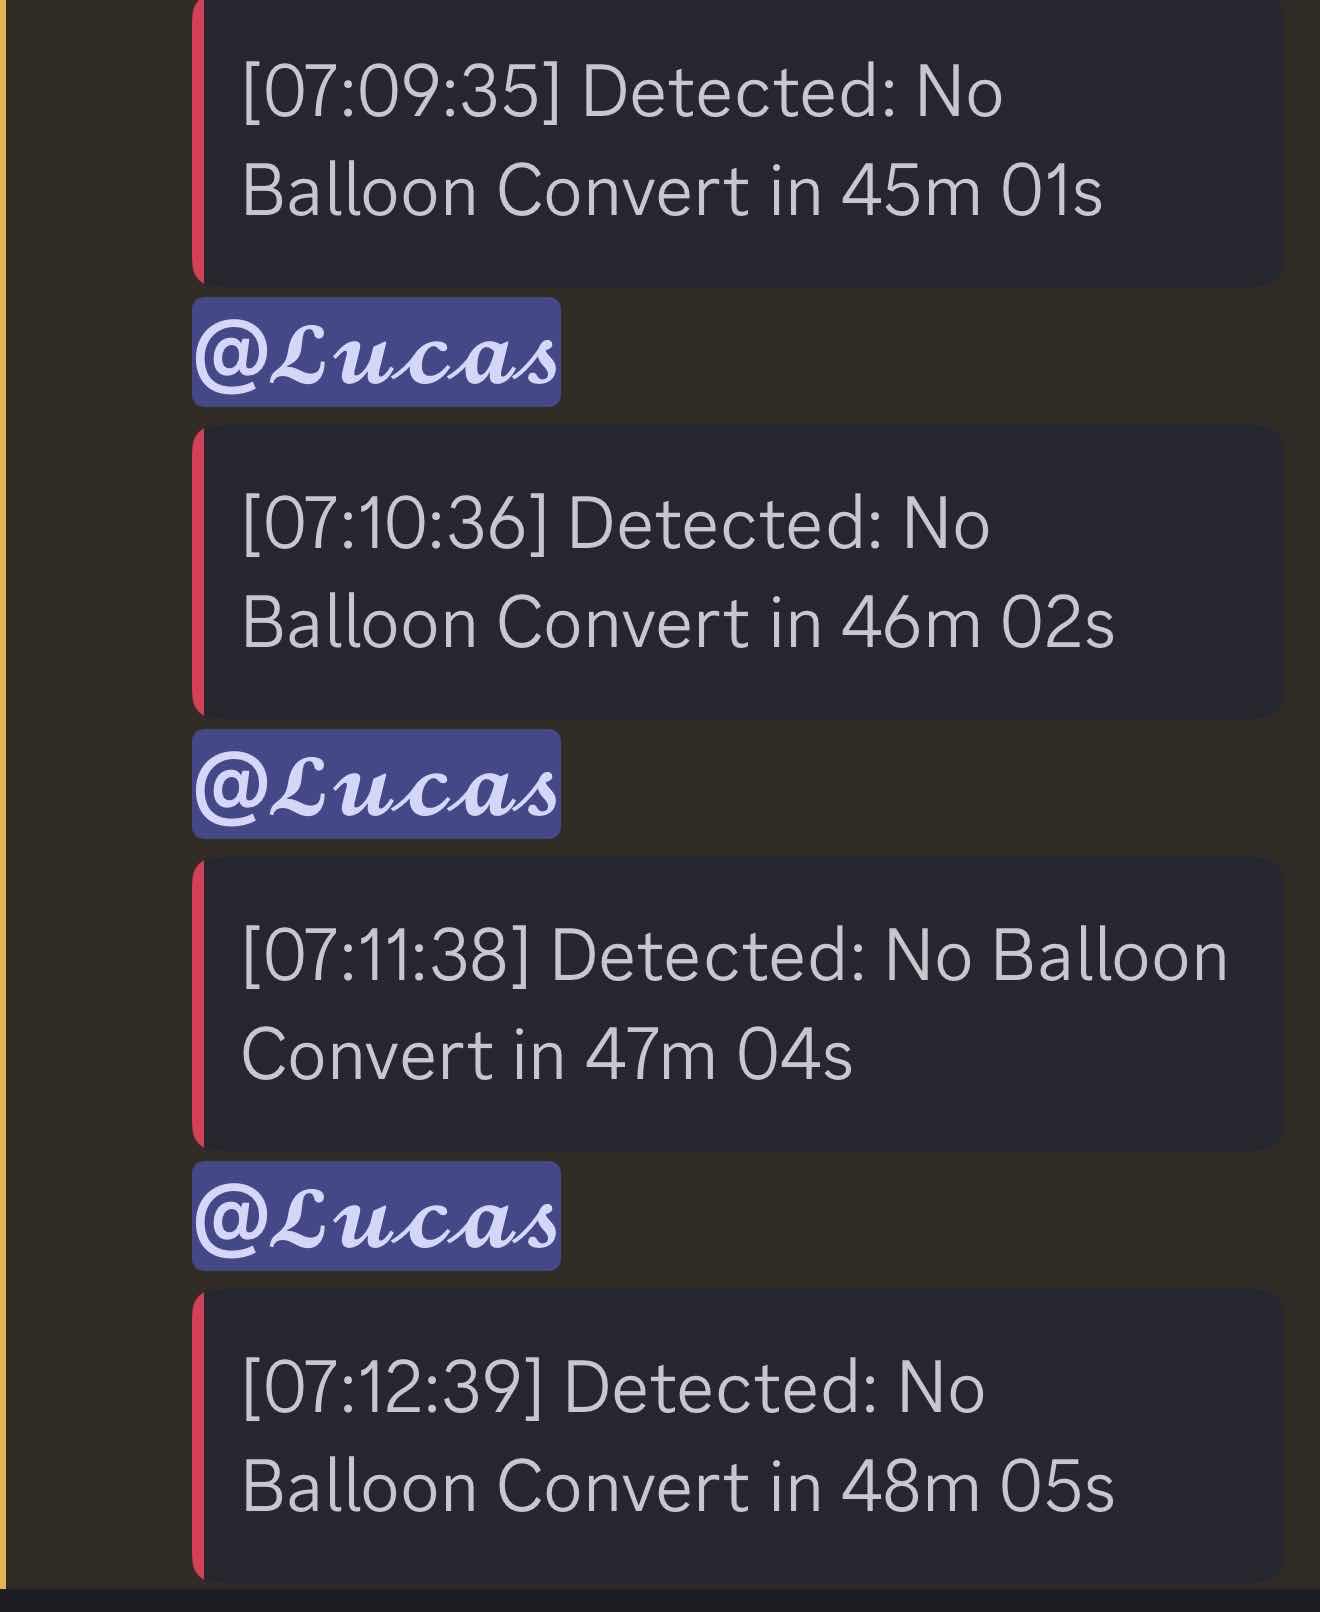
Task: Click the [07:09:35] timestamp text
Action: 401,92
